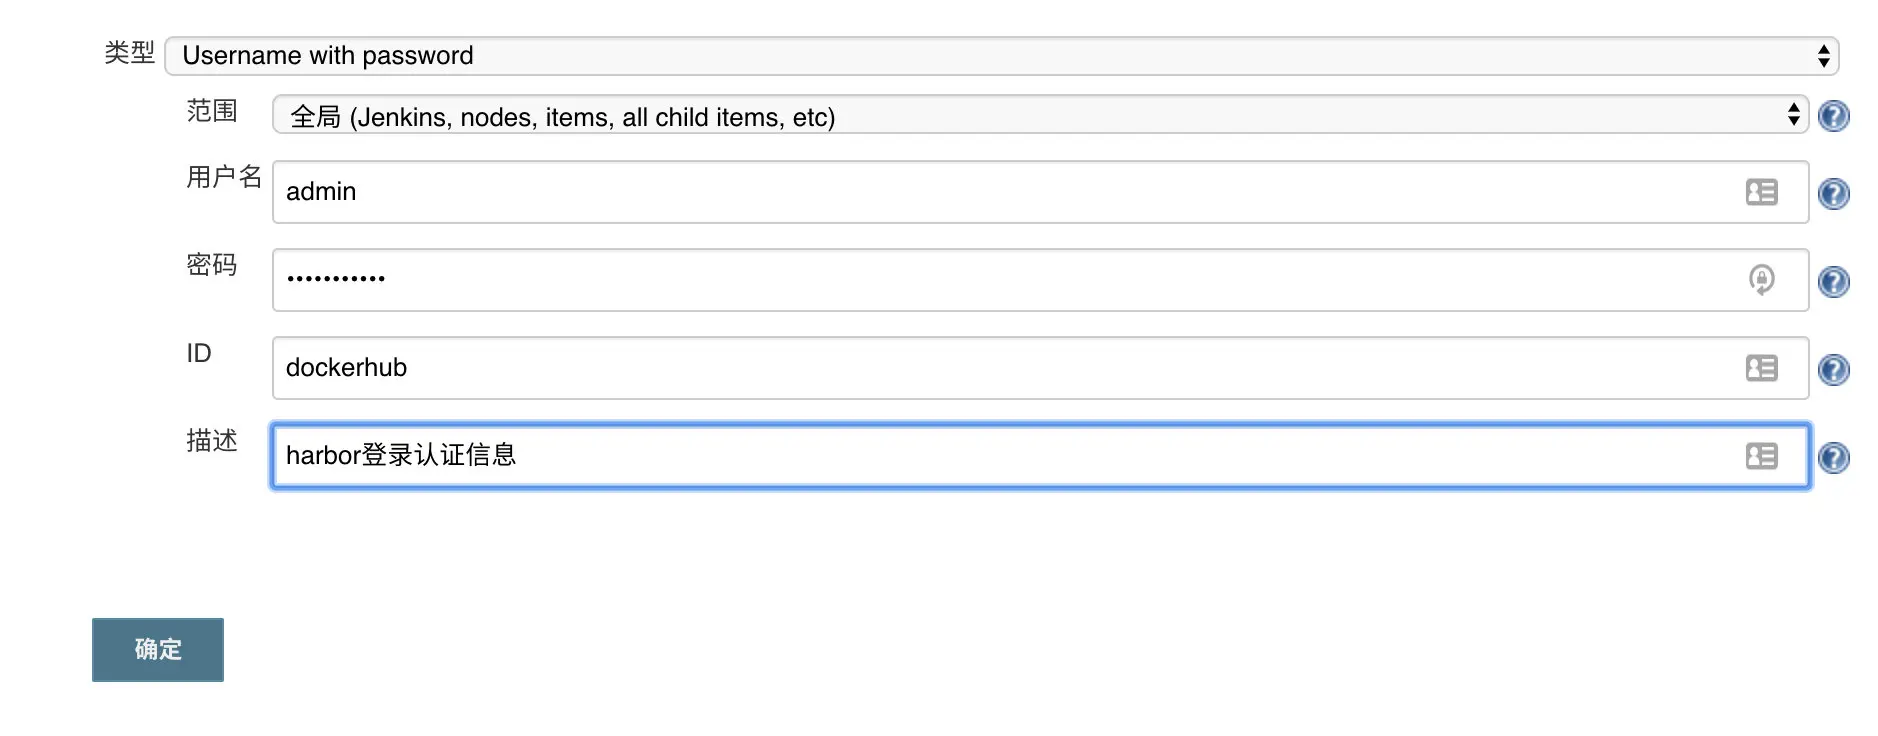Click inside the admin username field
Viewport: 1878px width, 736px height.
(700, 192)
